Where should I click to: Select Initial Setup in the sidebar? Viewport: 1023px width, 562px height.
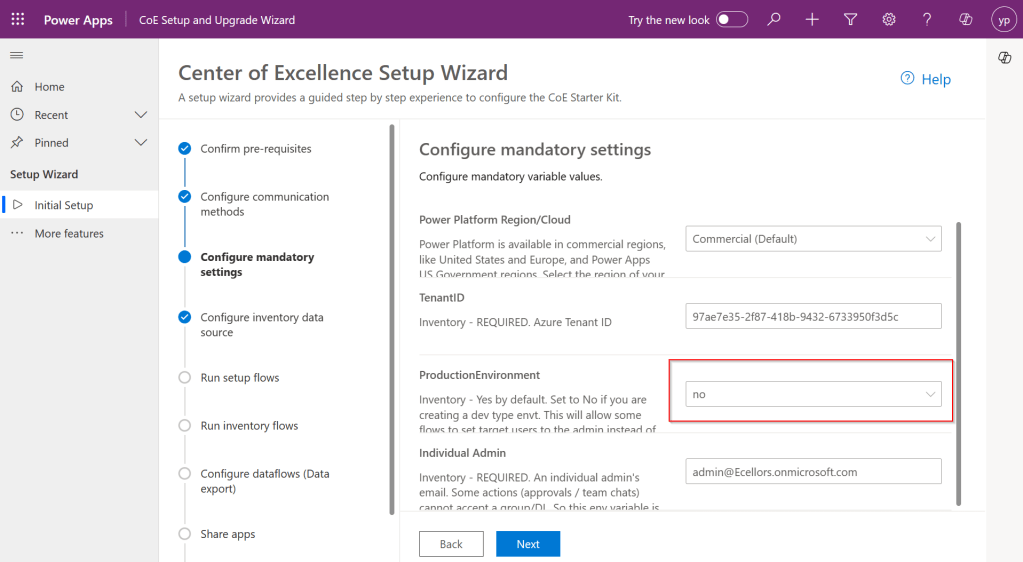[63, 205]
